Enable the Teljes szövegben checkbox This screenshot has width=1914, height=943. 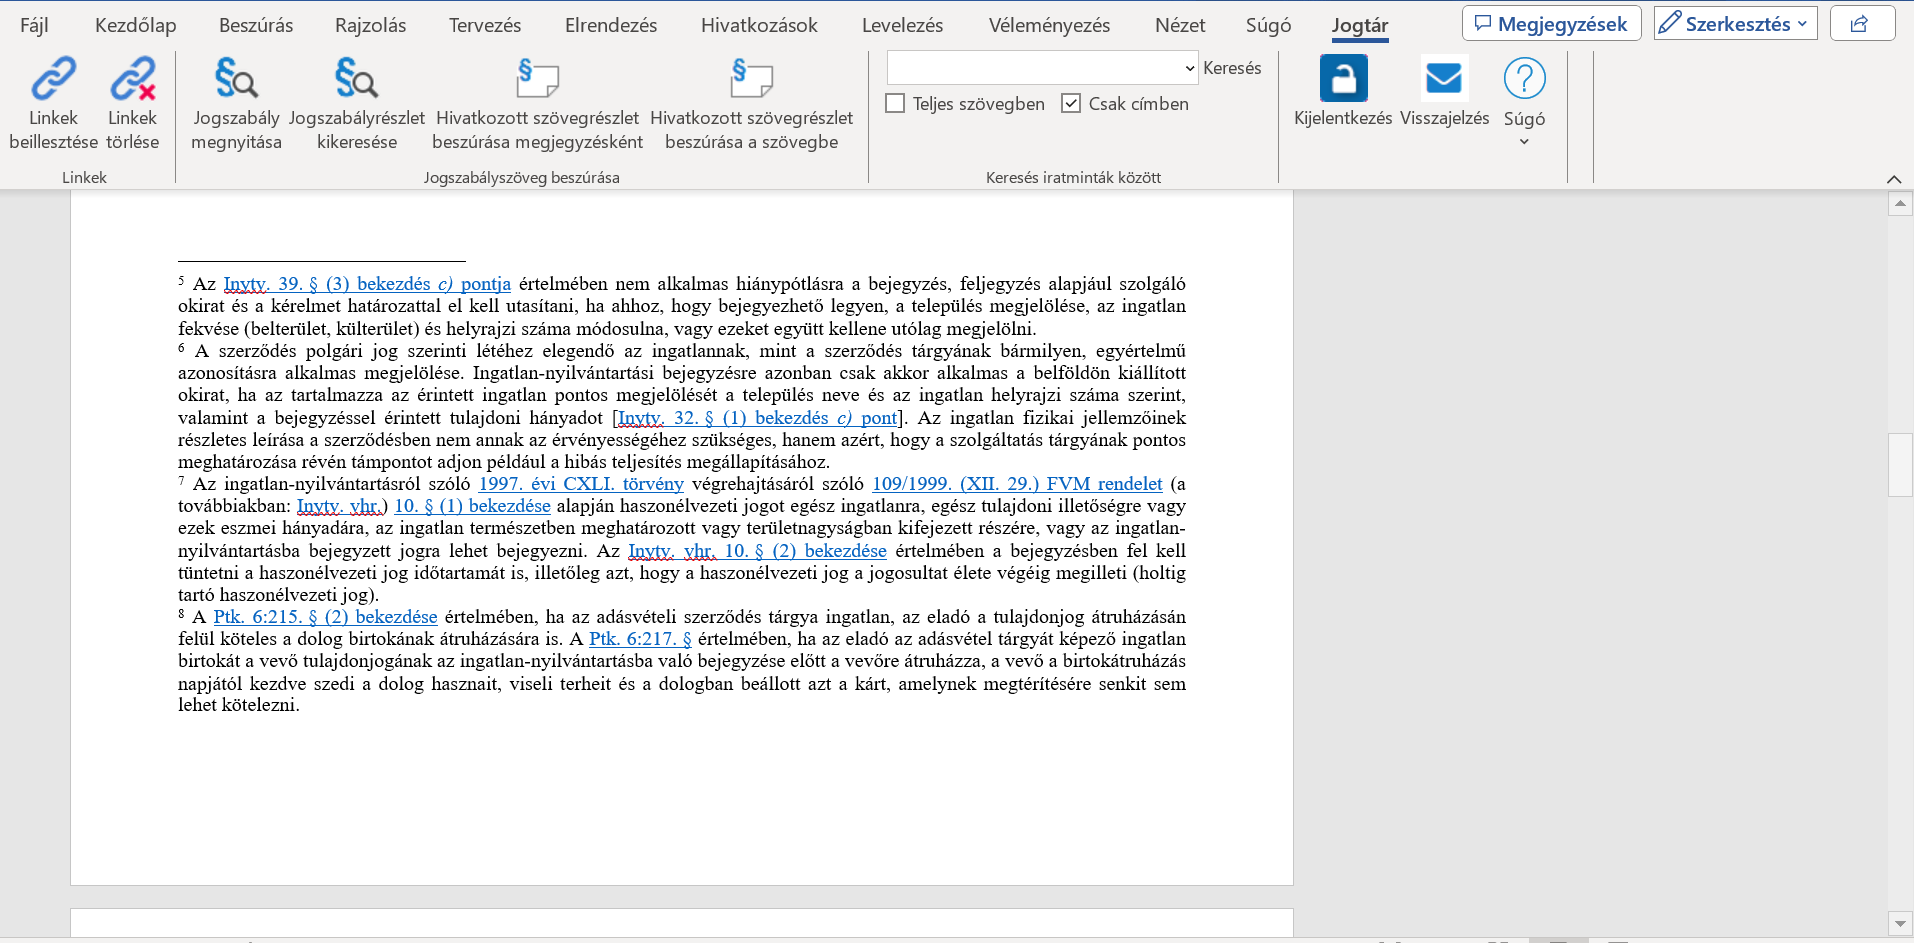pyautogui.click(x=896, y=104)
